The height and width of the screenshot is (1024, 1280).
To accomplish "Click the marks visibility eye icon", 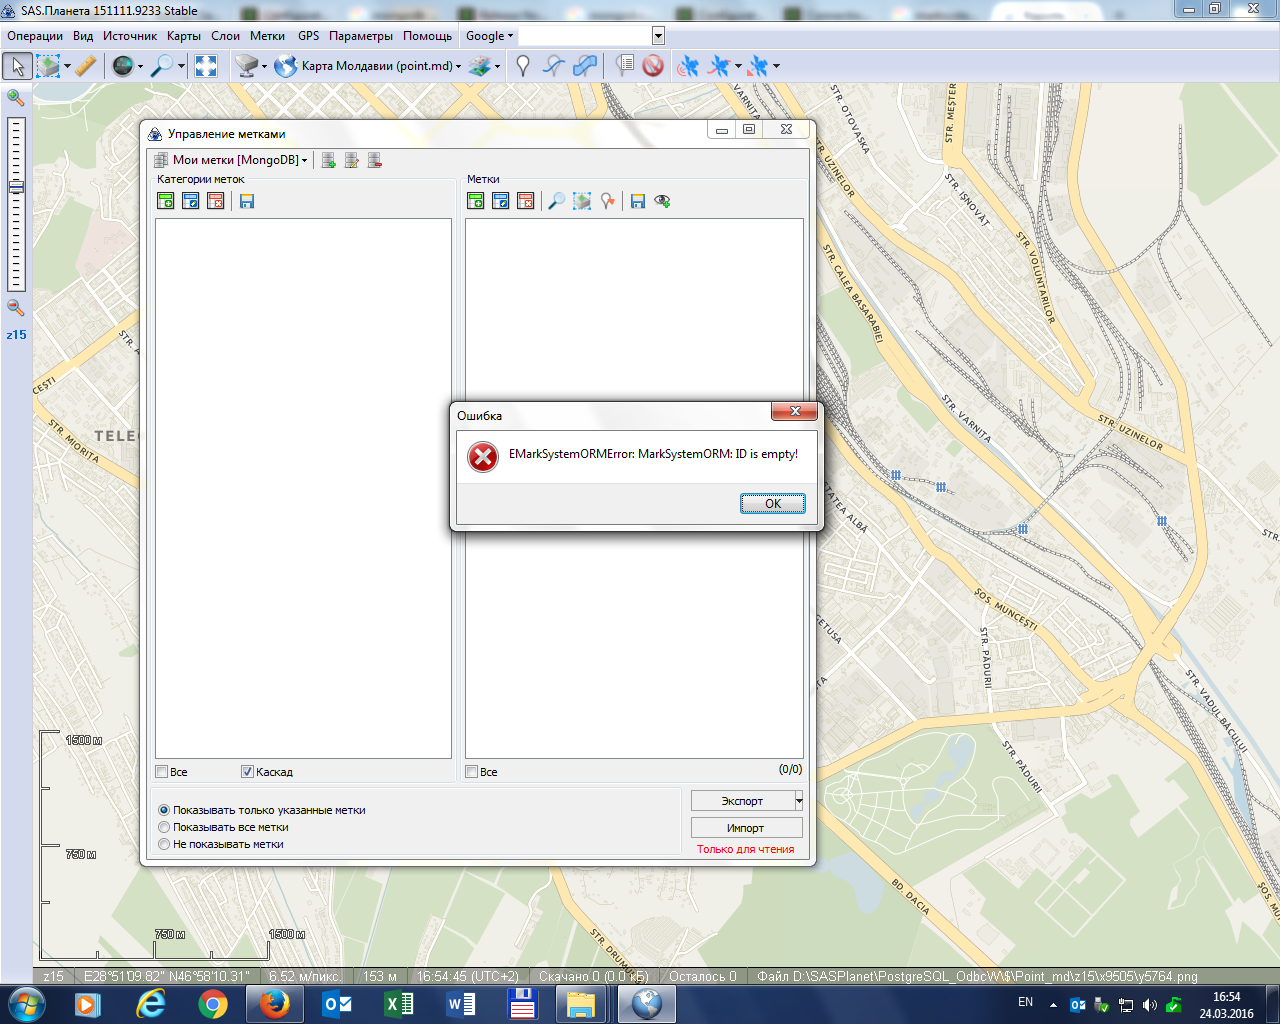I will point(662,201).
